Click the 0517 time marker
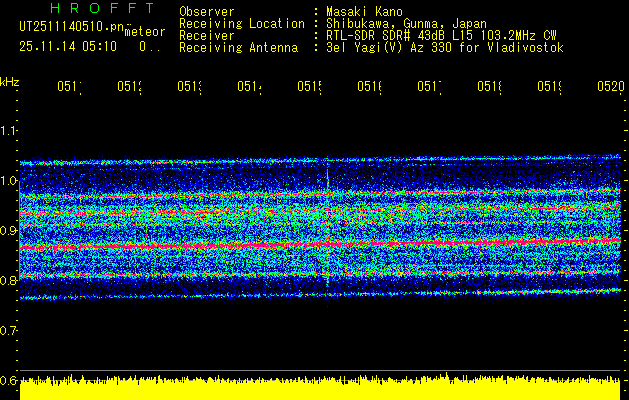This screenshot has width=629, height=400. coord(430,86)
